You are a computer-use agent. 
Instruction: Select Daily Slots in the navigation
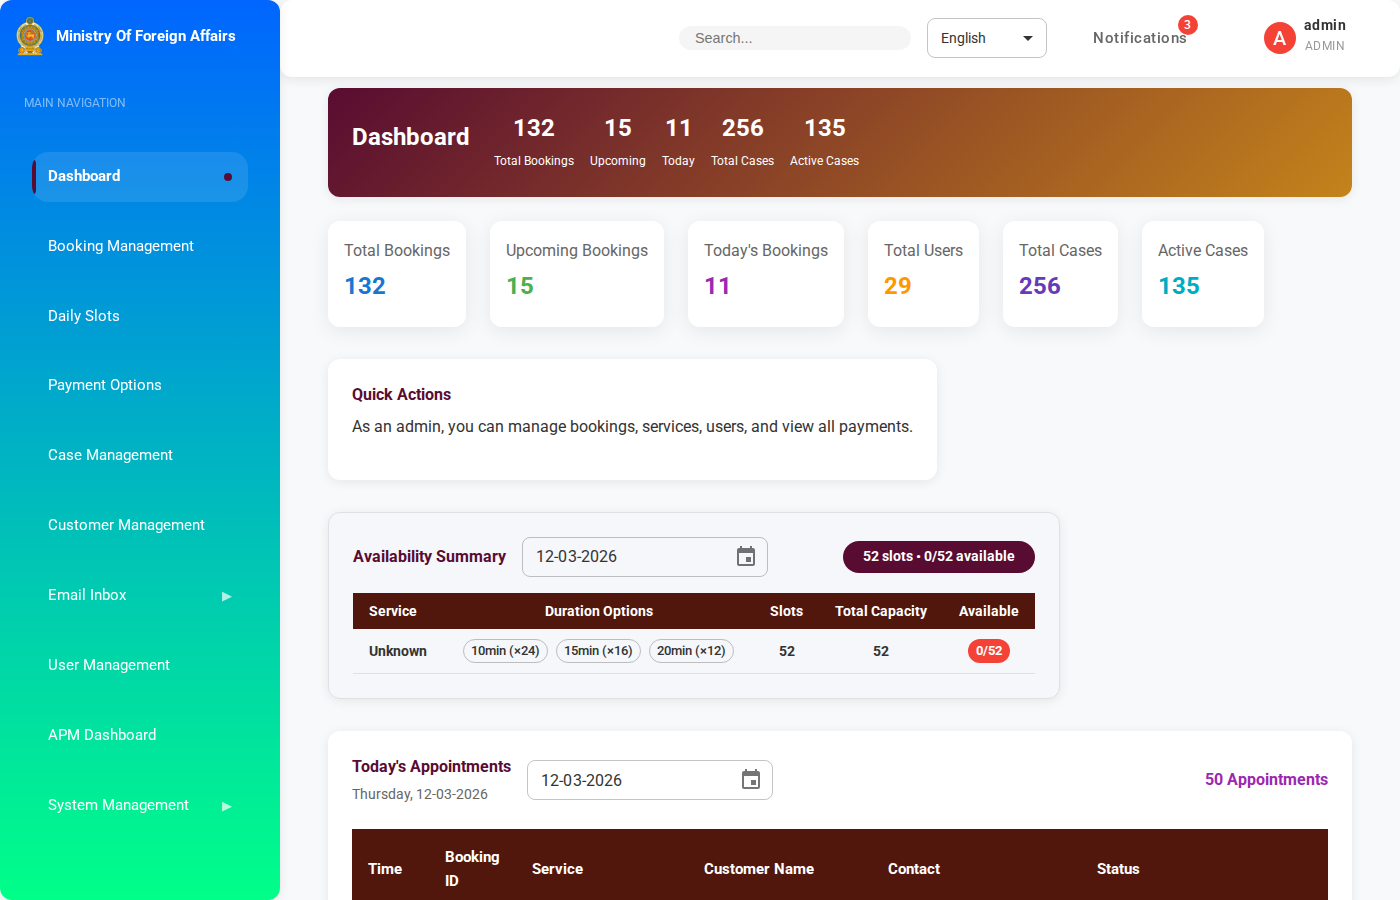coord(84,316)
